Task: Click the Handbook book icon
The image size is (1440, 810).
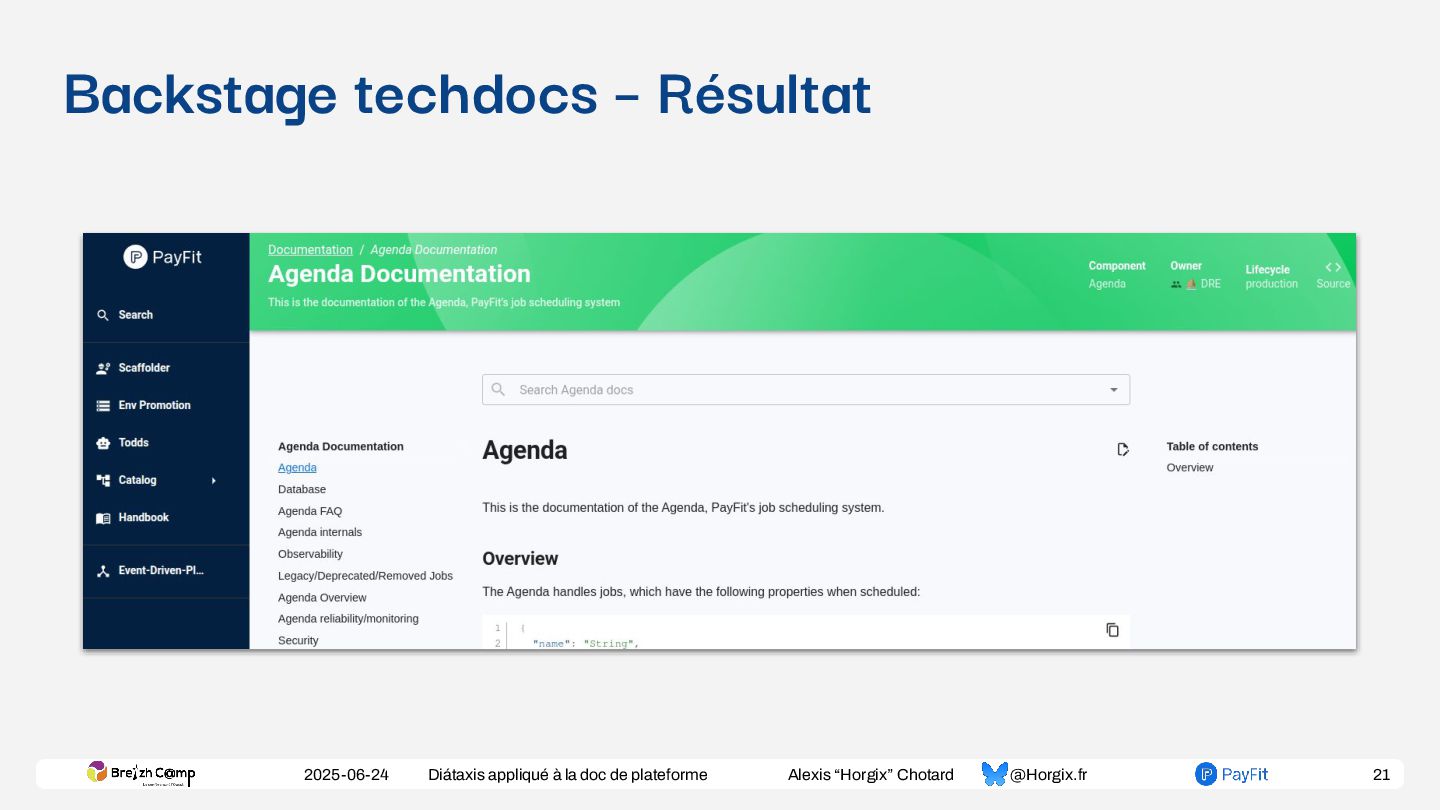Action: tap(103, 518)
